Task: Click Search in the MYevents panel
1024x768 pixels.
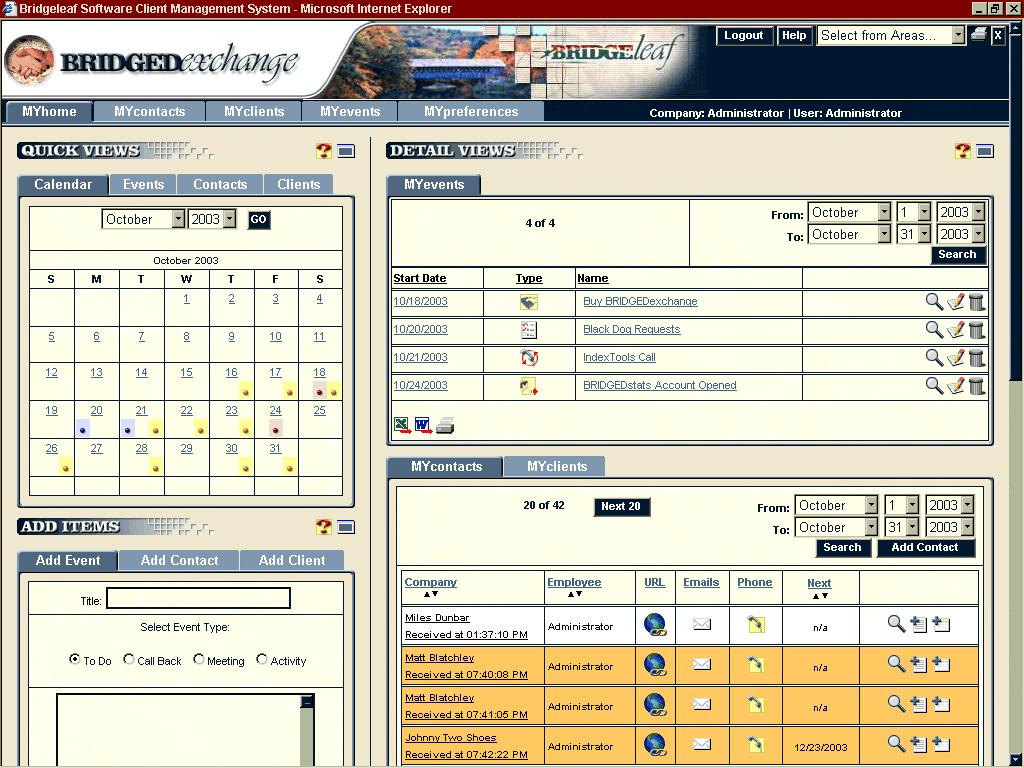Action: pyautogui.click(x=957, y=255)
